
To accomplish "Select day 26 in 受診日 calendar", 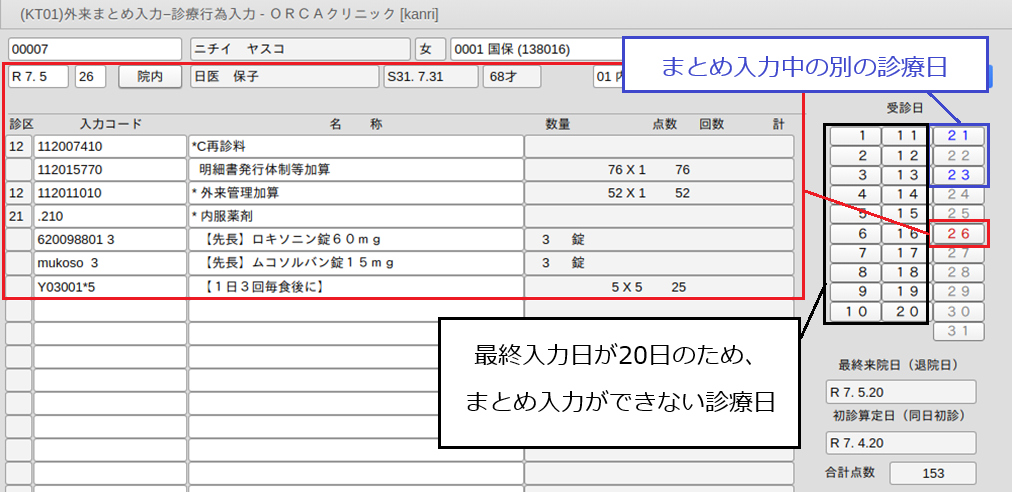I will pos(958,234).
